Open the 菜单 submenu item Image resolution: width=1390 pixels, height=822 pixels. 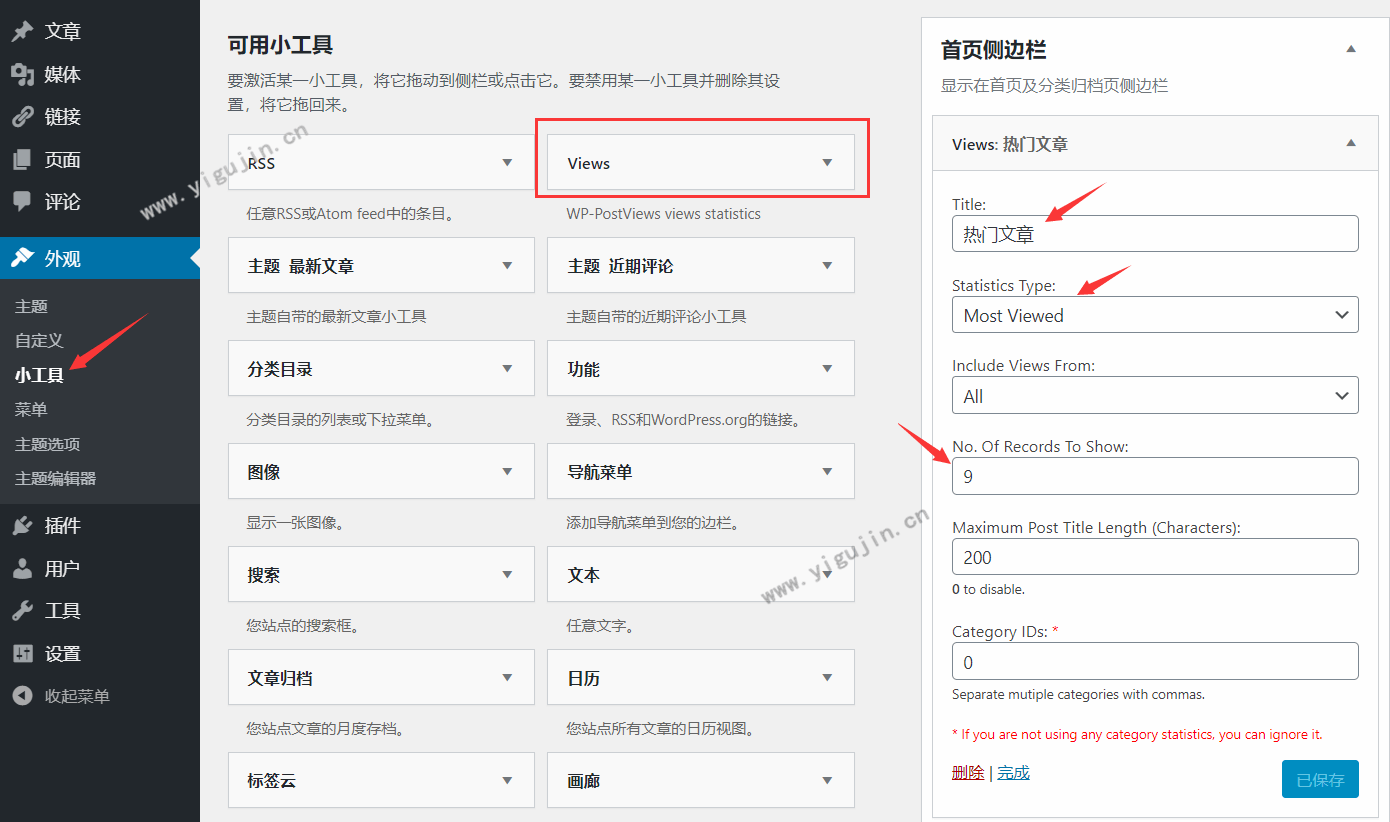point(31,410)
